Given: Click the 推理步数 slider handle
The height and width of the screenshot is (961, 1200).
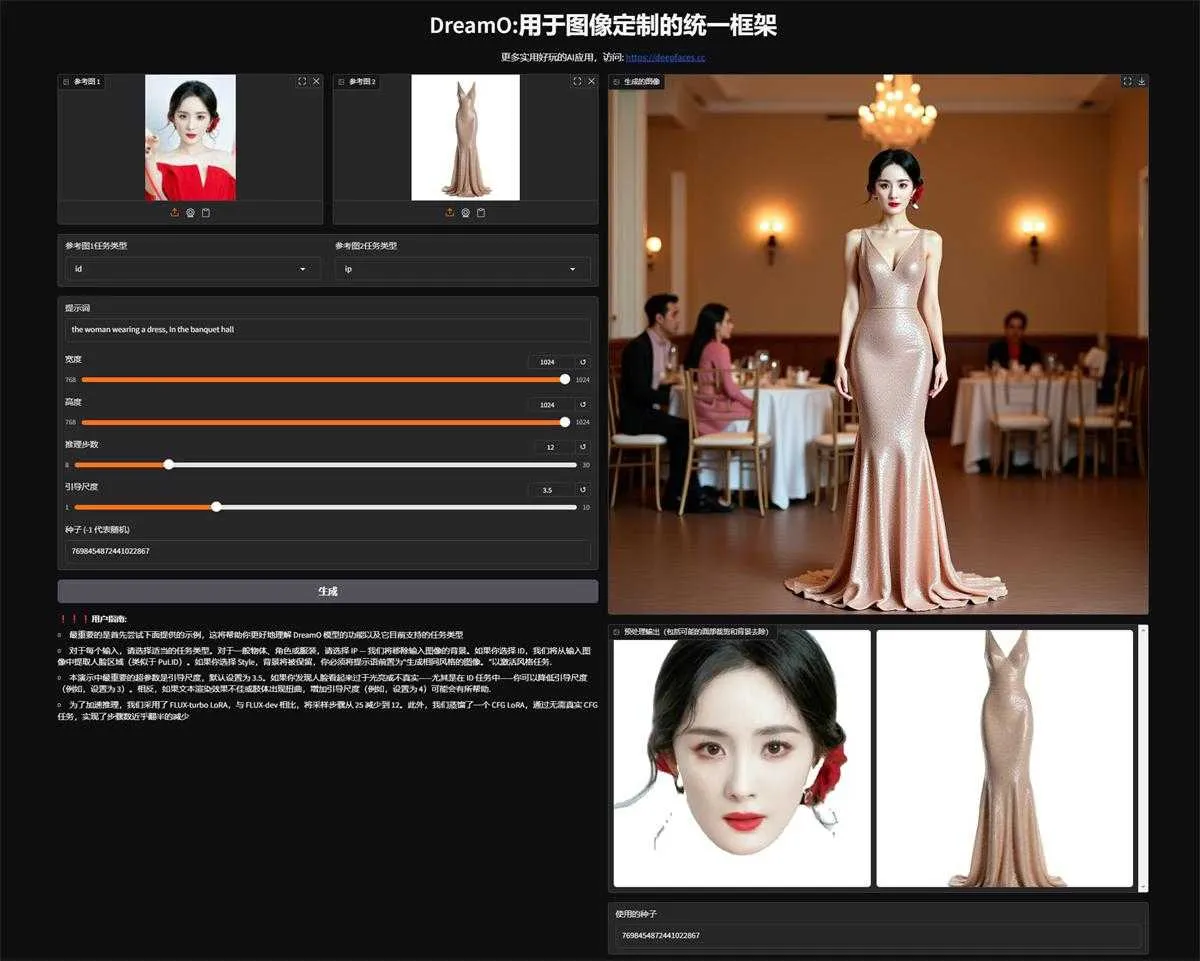Looking at the screenshot, I should click(168, 464).
